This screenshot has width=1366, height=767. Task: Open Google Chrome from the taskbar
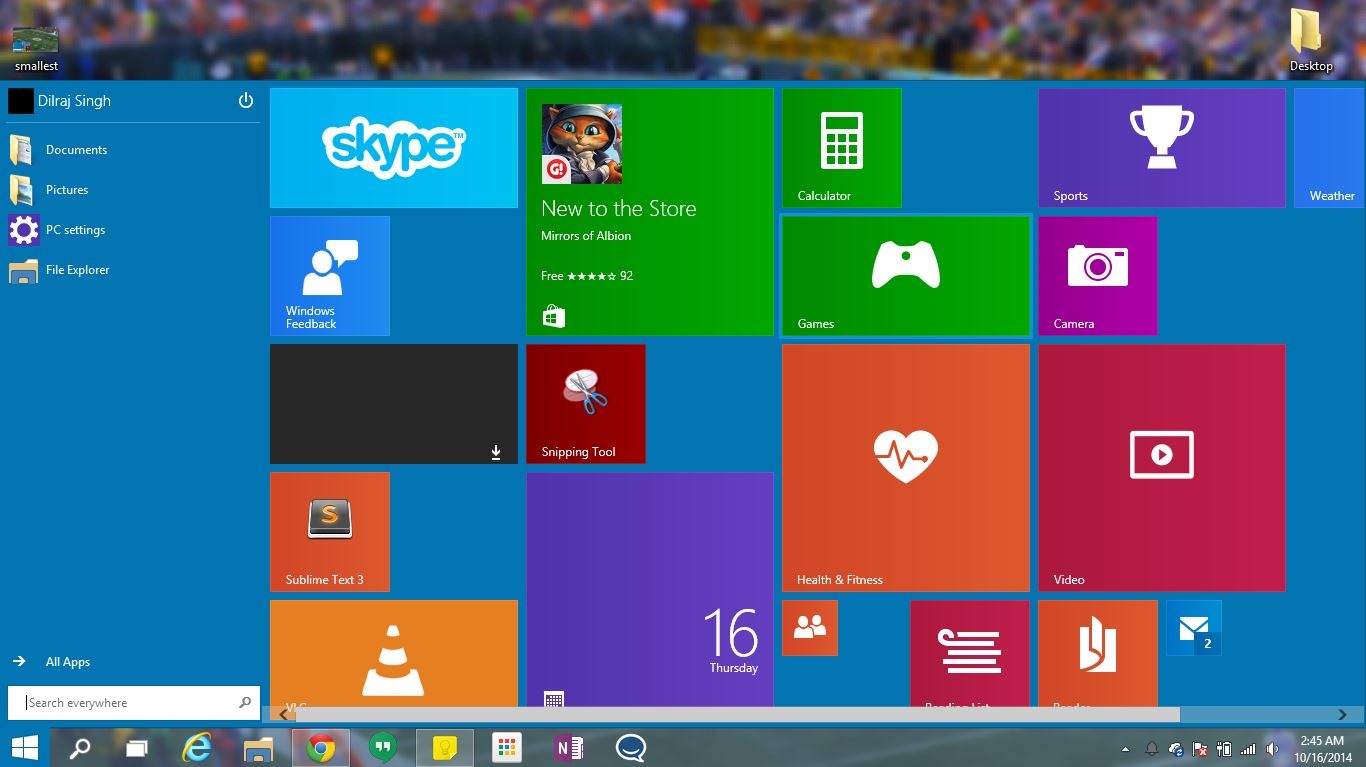click(321, 748)
